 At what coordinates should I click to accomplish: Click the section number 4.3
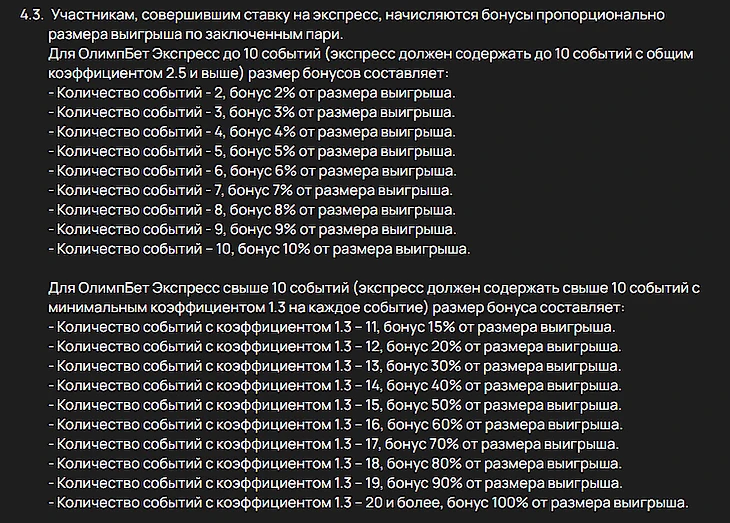[31, 15]
